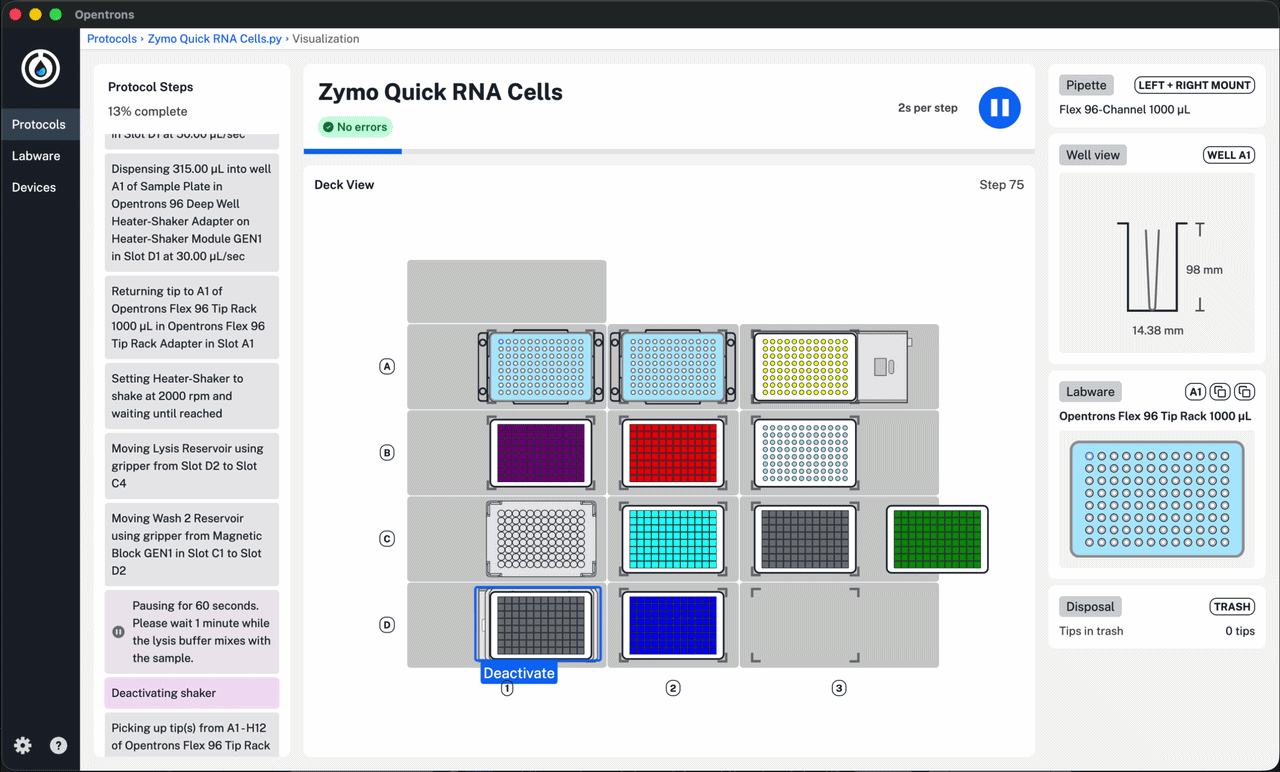1280x772 pixels.
Task: Click the 'Well view' panel label
Action: click(x=1093, y=155)
